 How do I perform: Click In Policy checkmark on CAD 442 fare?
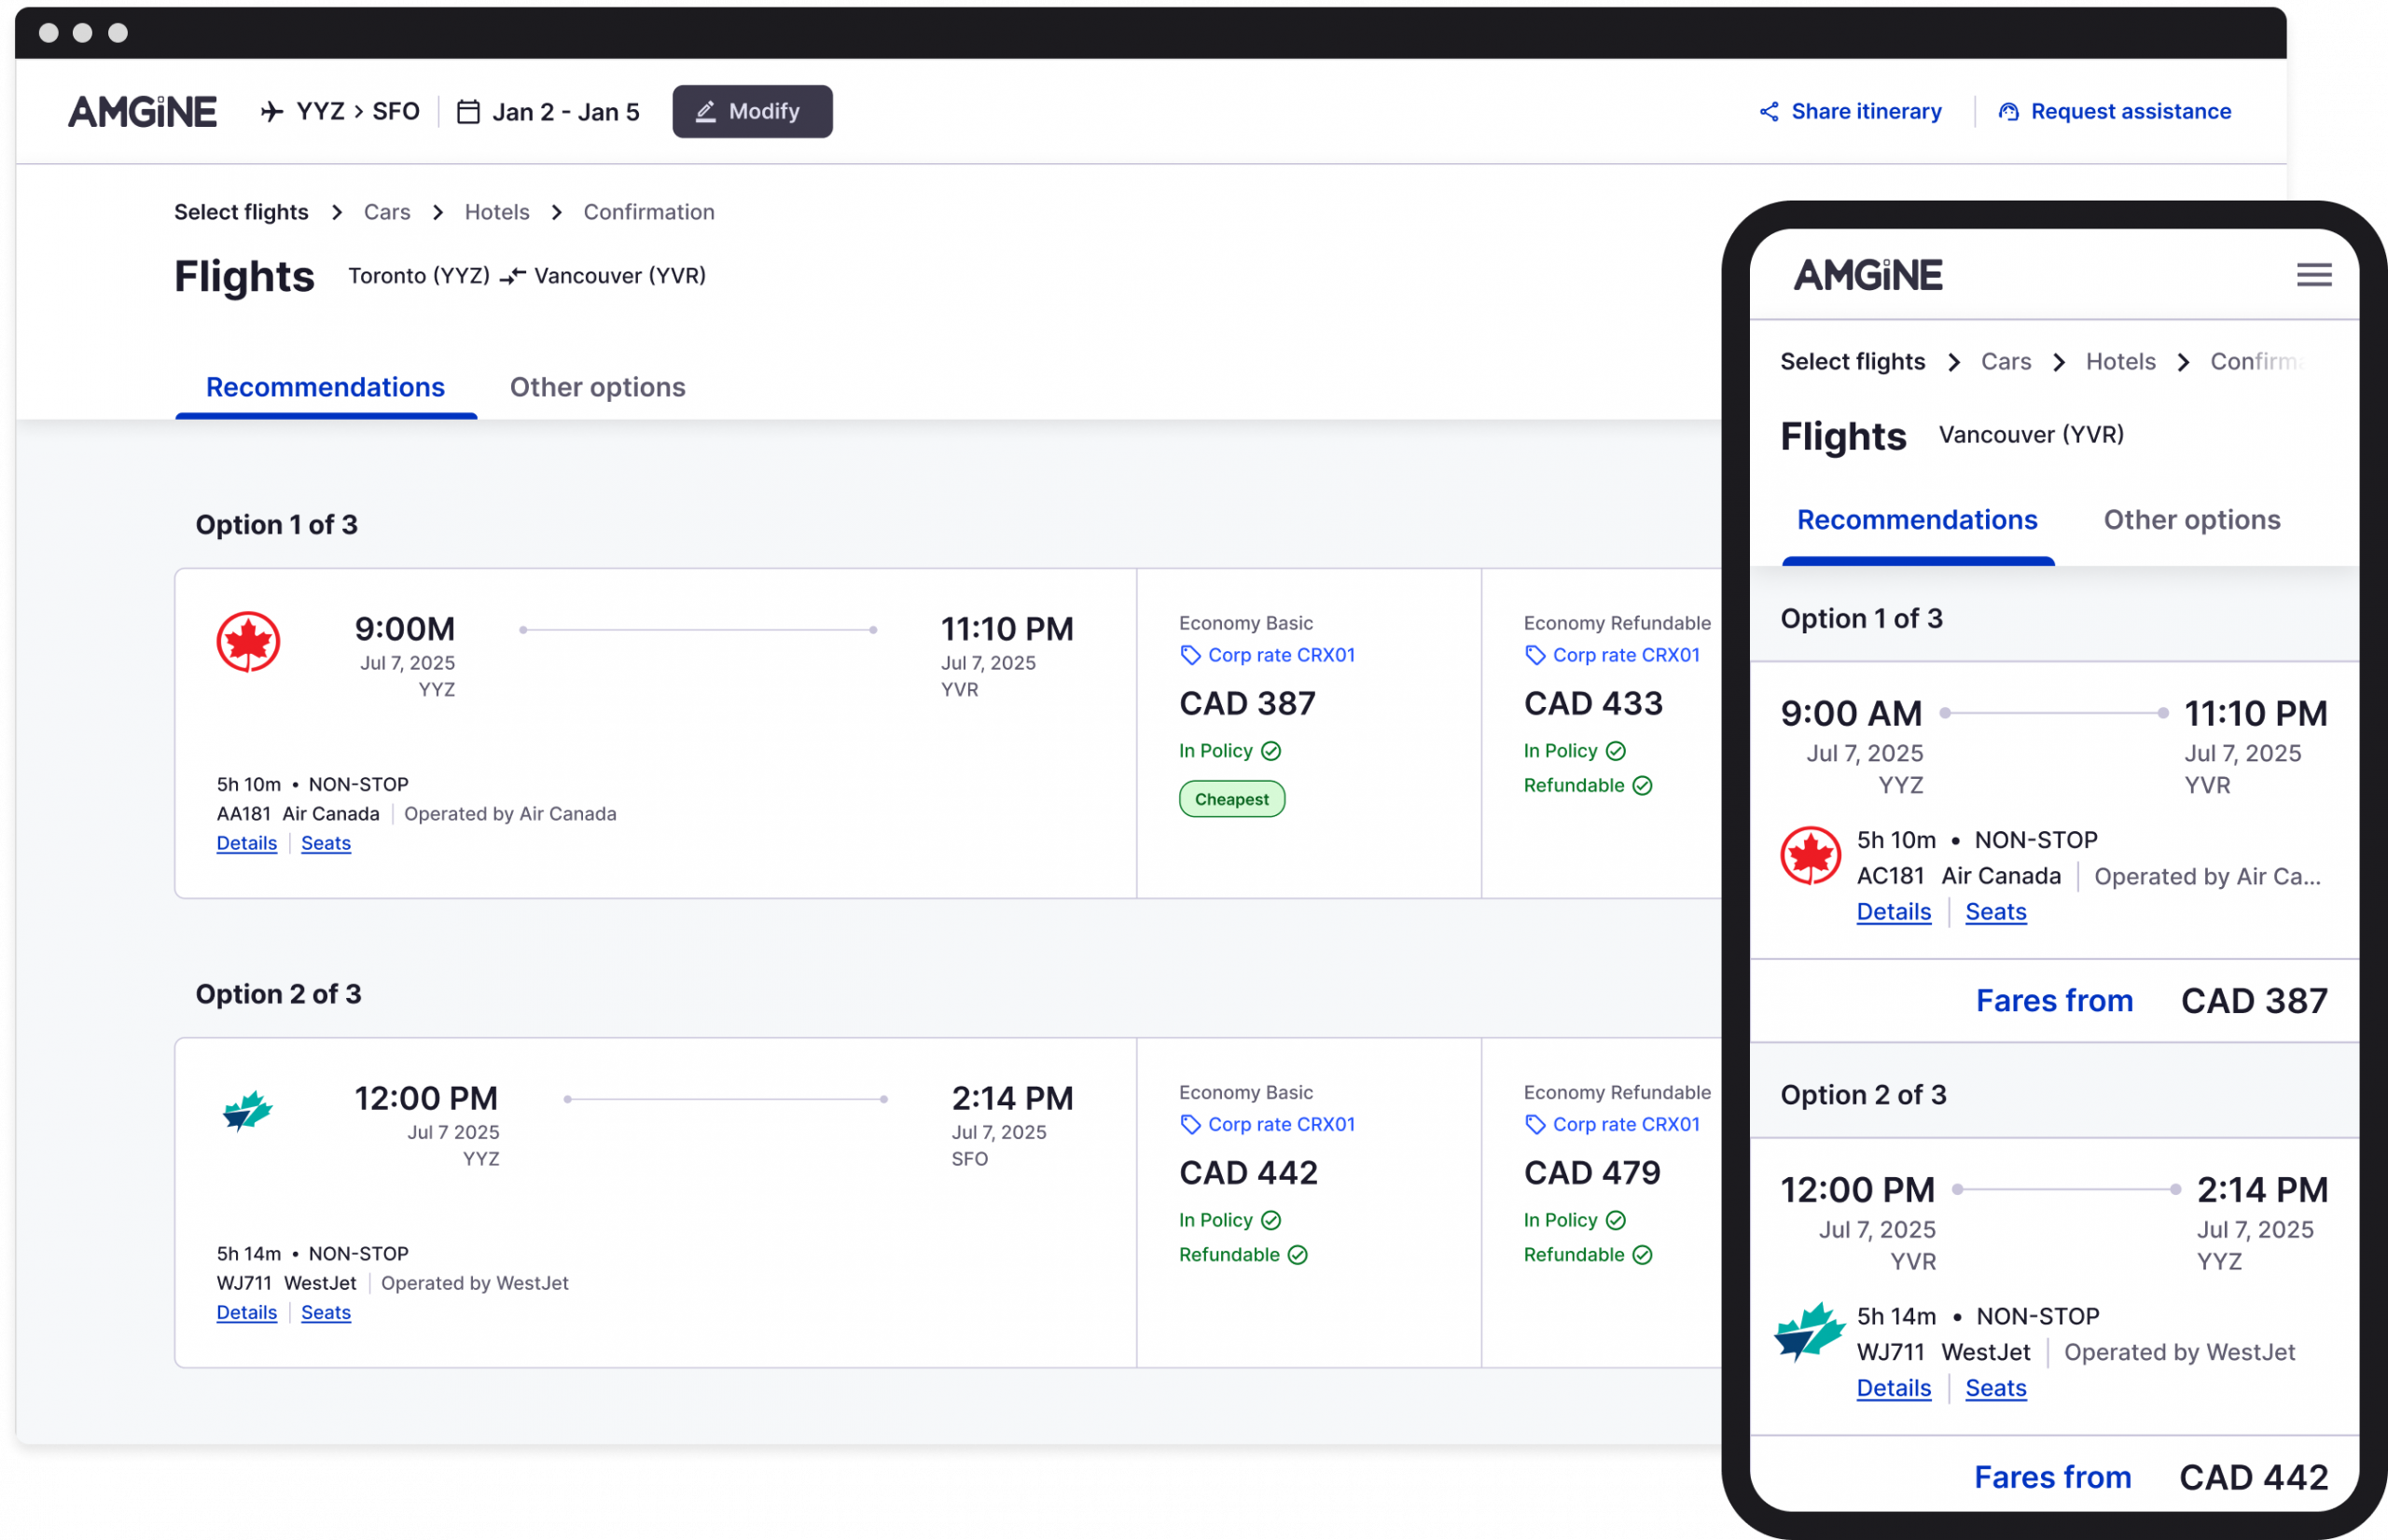(1271, 1220)
